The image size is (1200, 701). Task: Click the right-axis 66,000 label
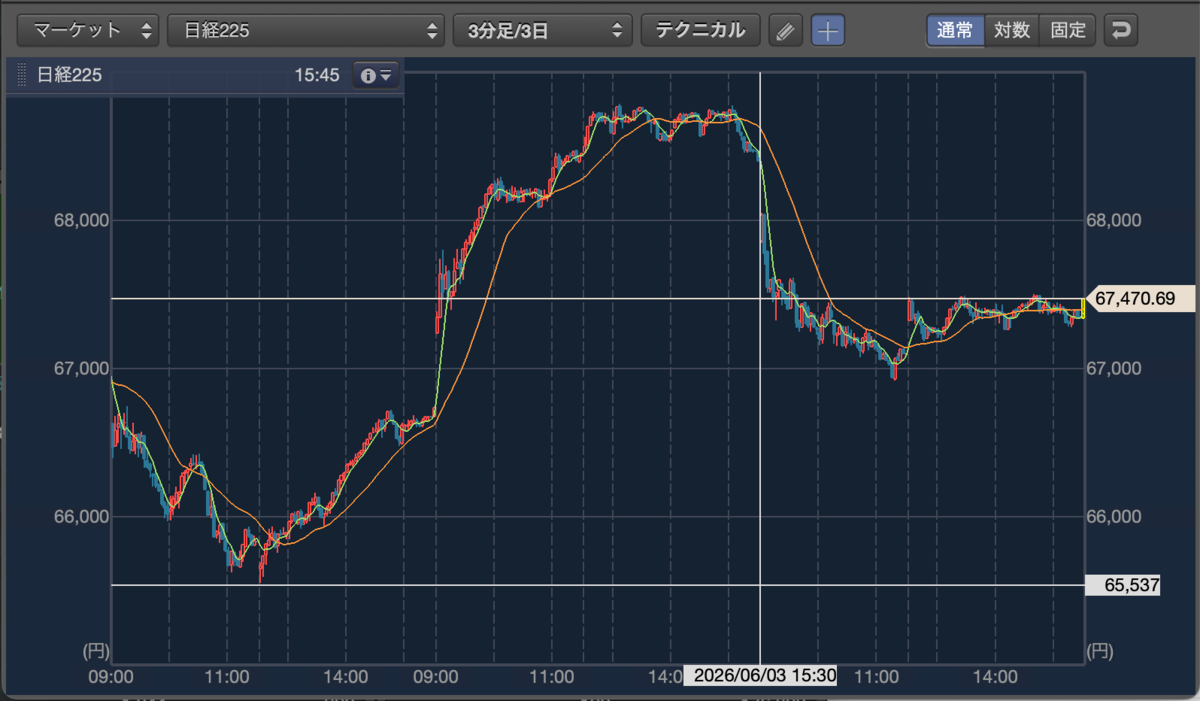[x=1114, y=517]
